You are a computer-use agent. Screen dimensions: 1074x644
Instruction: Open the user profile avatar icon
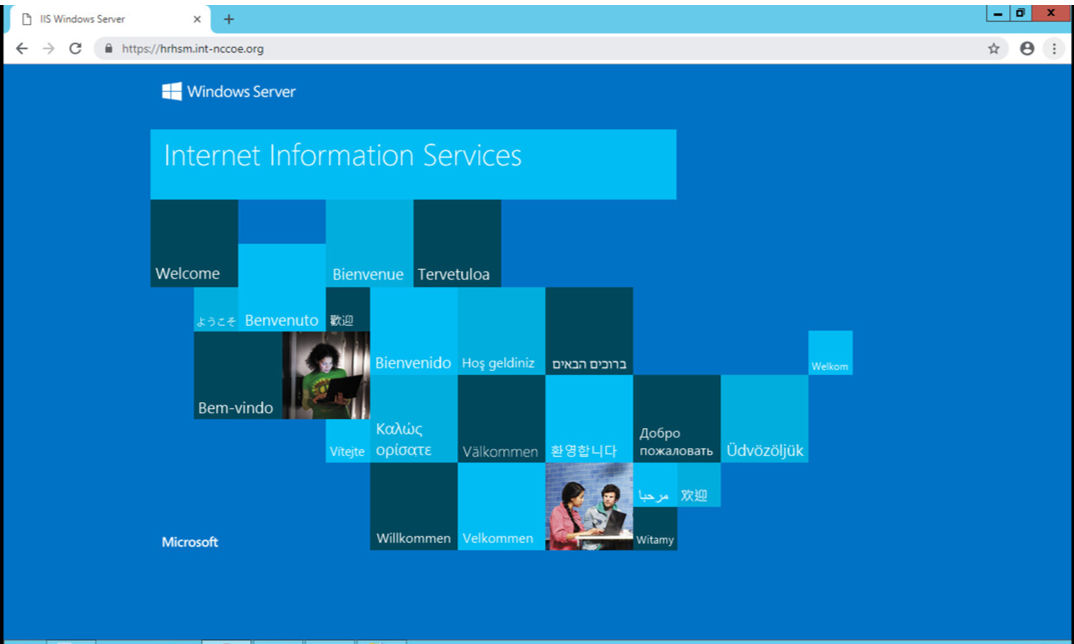coord(1026,48)
